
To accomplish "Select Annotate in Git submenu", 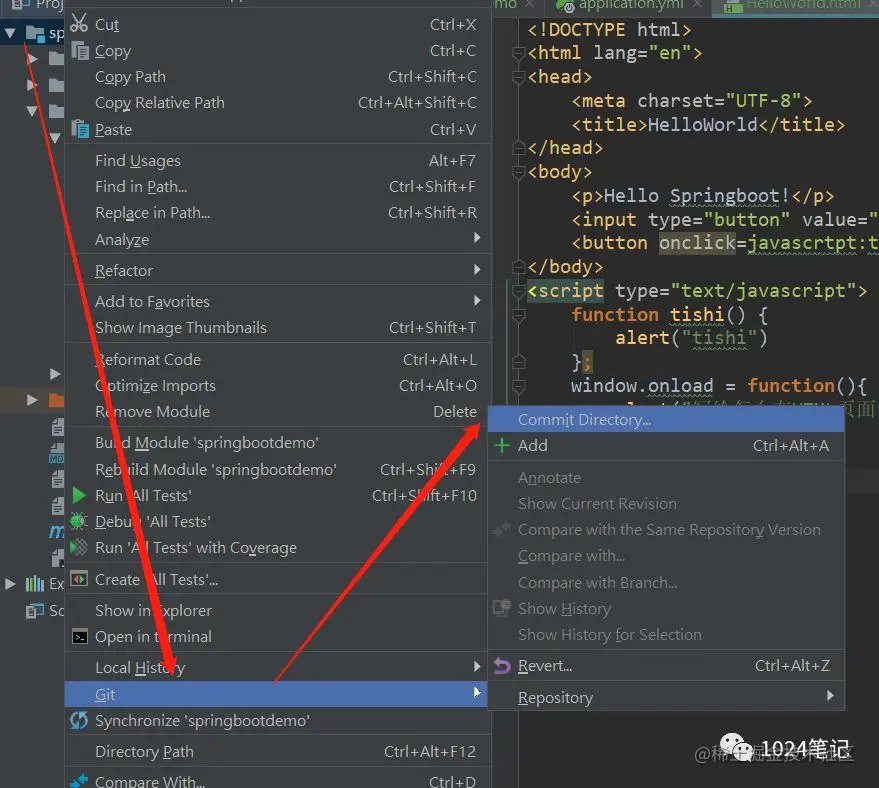I will [666, 478].
